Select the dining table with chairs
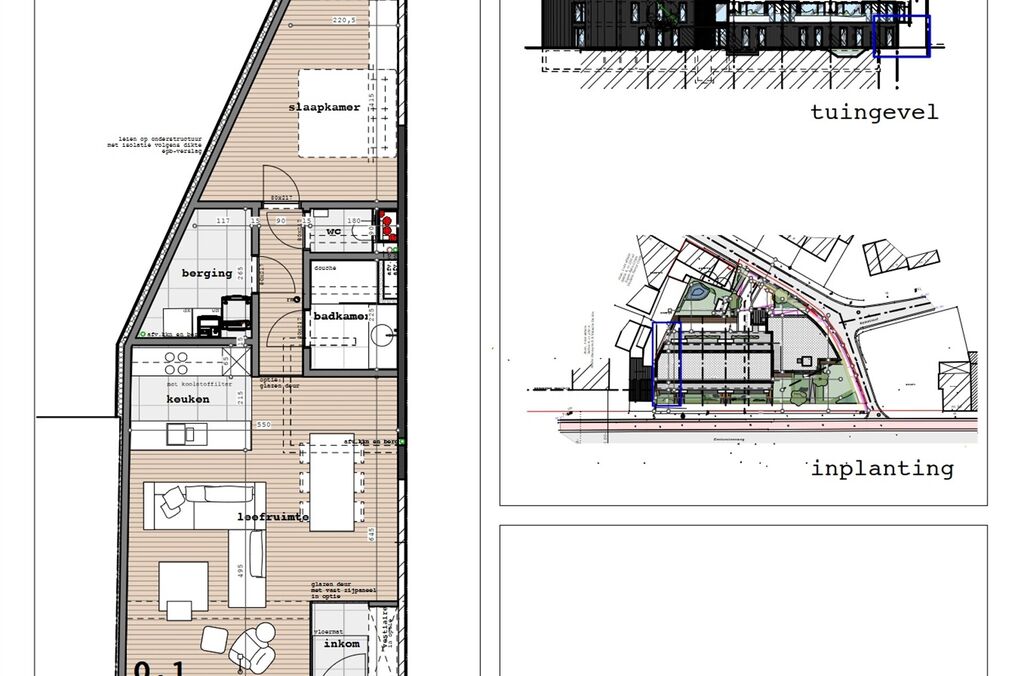Viewport: 1024px width, 676px height. pos(332,482)
